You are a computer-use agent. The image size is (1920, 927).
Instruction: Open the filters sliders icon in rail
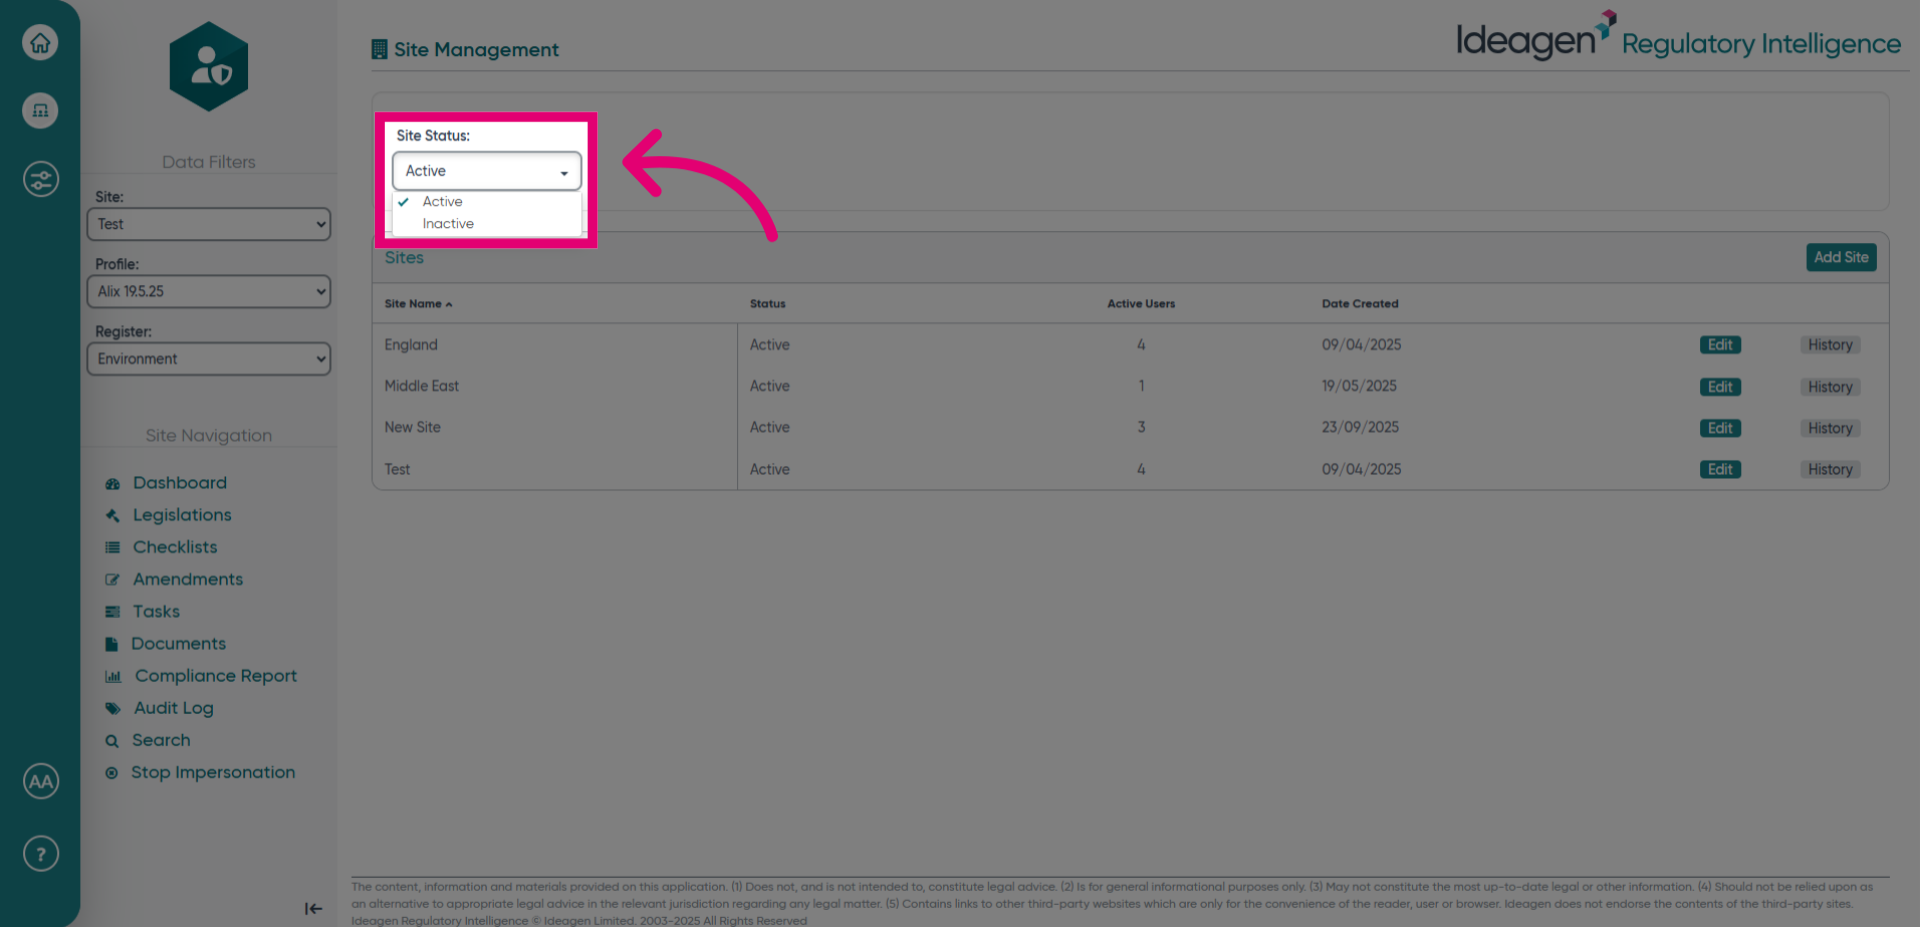40,179
